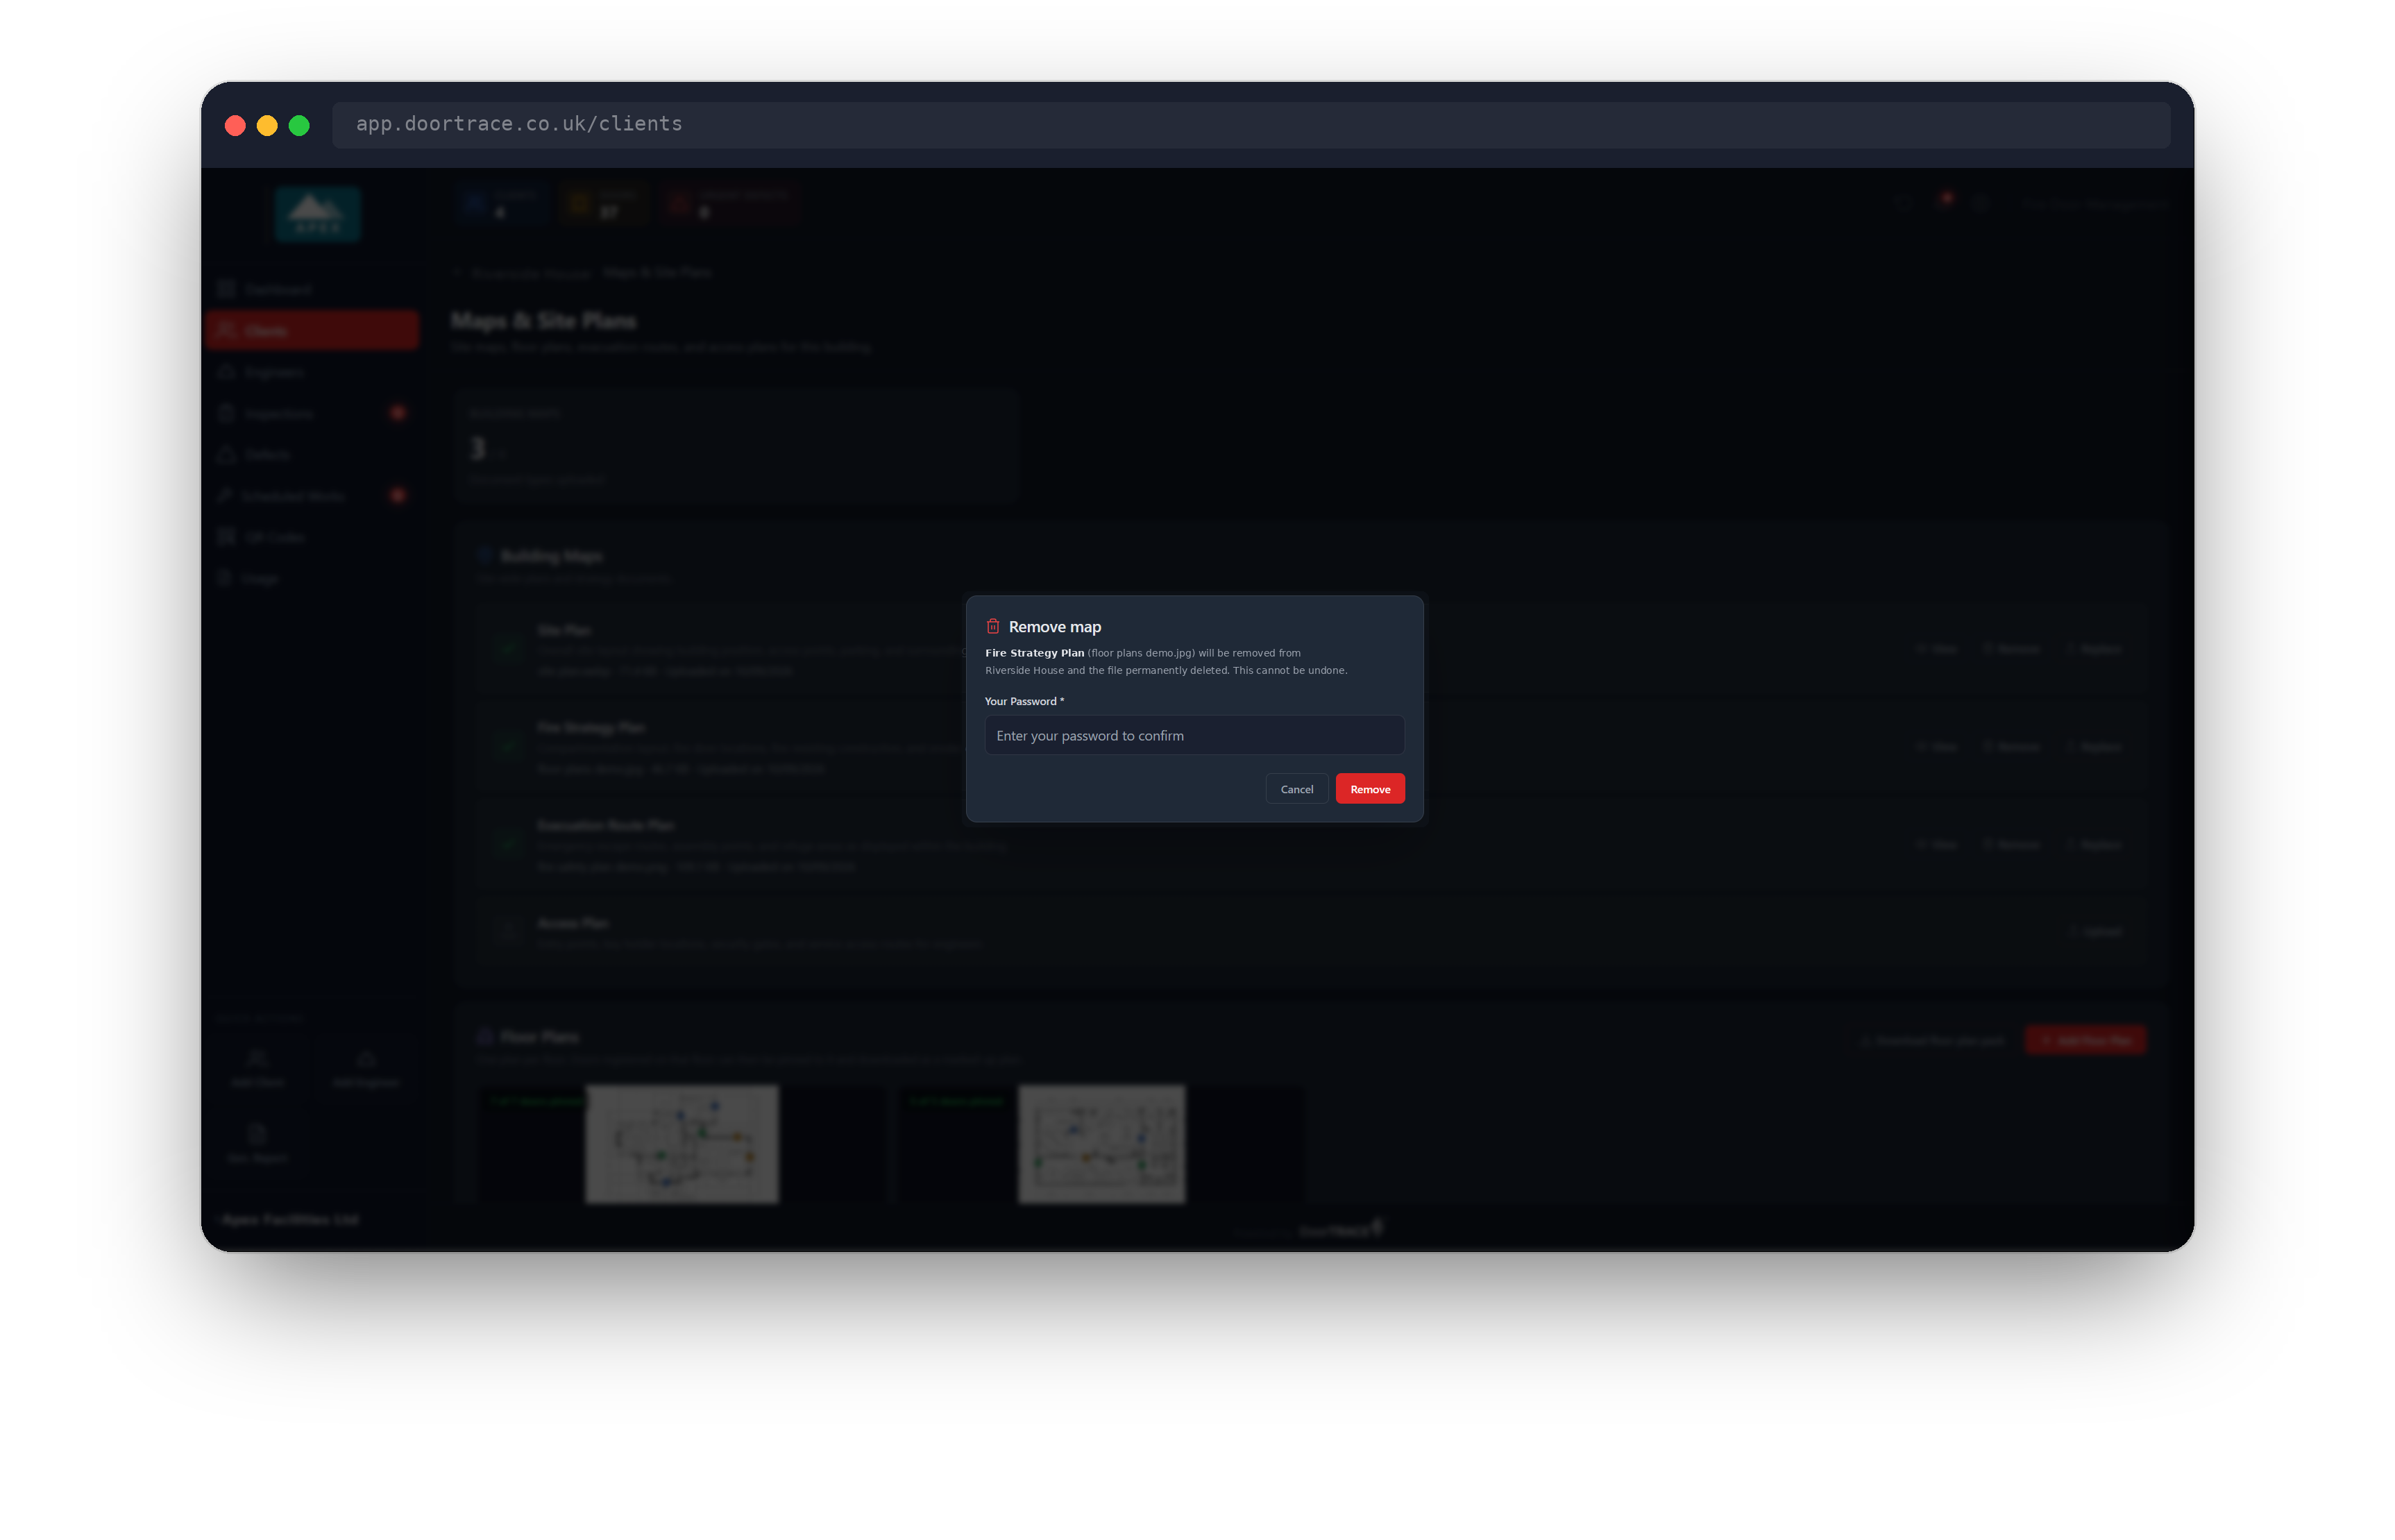
Task: Open the right blurred floor plan thumbnail
Action: pyautogui.click(x=1101, y=1143)
